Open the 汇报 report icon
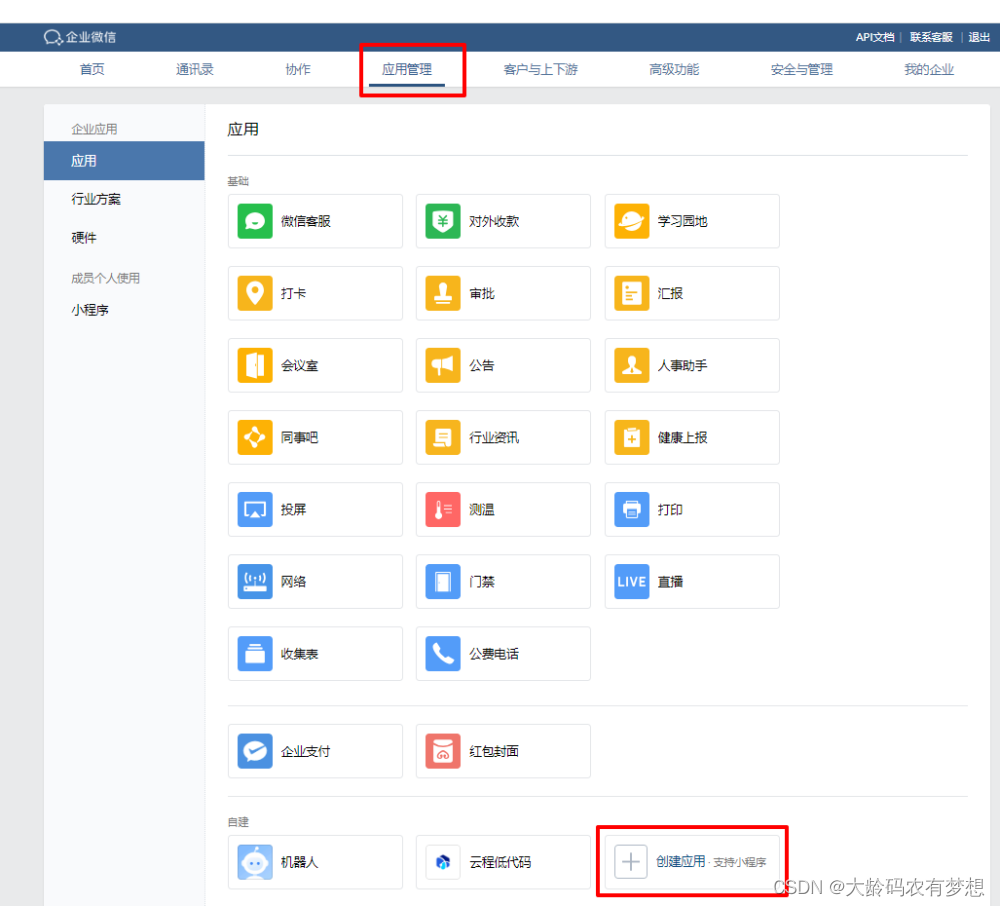This screenshot has height=906, width=1000. click(631, 293)
